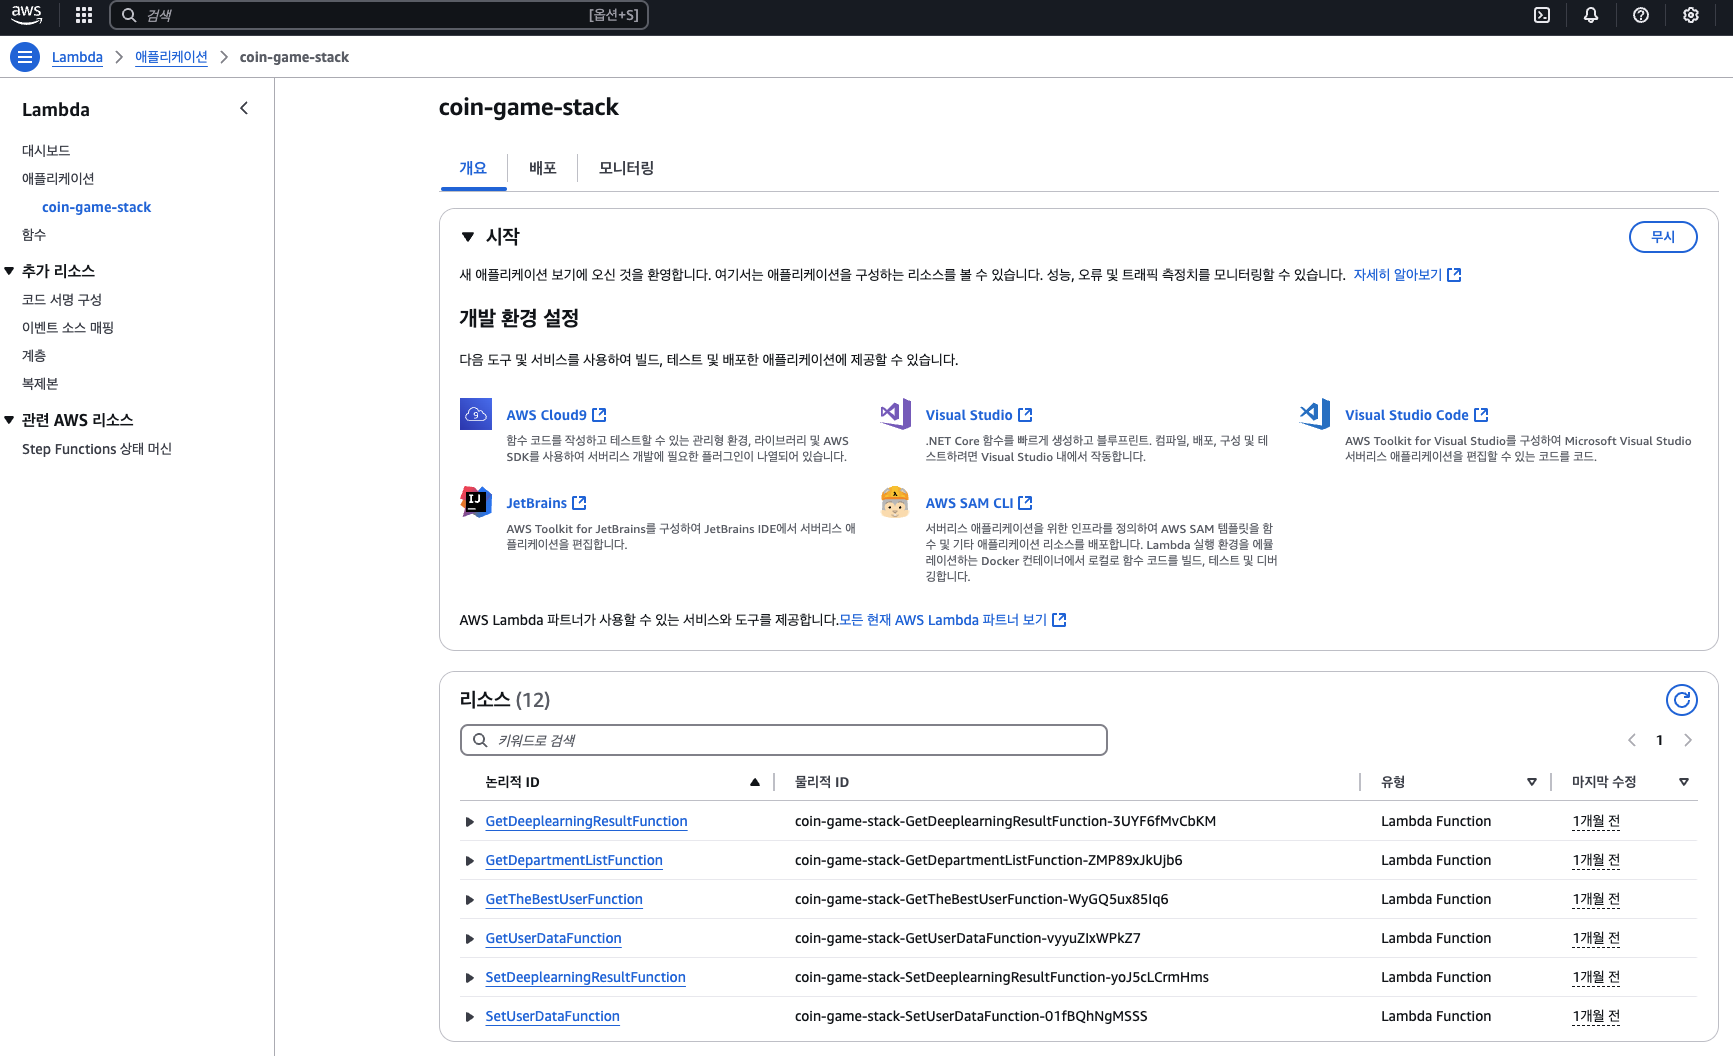The width and height of the screenshot is (1733, 1056).
Task: Select coin-game-stack in the sidebar
Action: [x=96, y=207]
